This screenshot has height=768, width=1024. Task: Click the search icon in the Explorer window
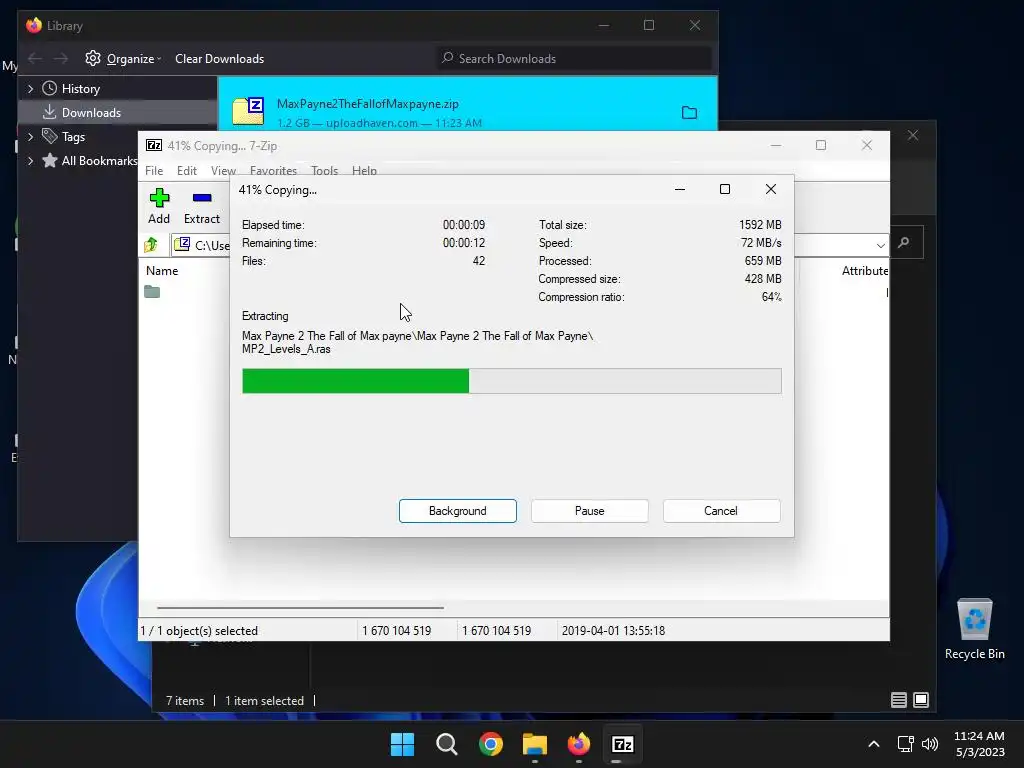(x=904, y=243)
